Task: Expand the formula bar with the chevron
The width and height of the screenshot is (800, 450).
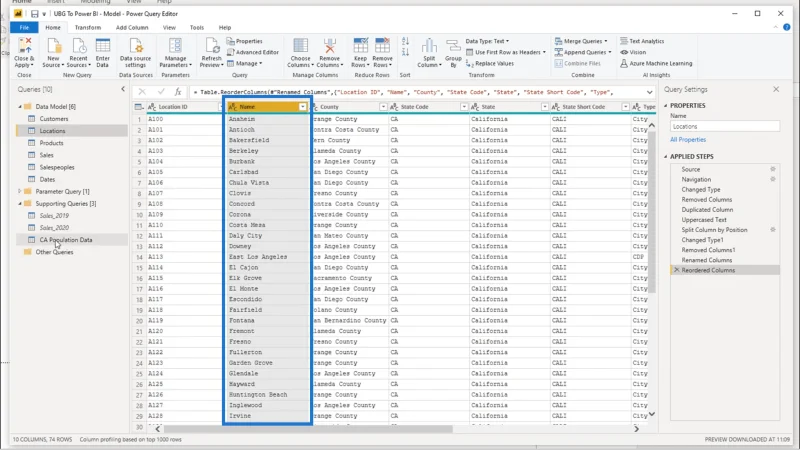Action: 649,92
